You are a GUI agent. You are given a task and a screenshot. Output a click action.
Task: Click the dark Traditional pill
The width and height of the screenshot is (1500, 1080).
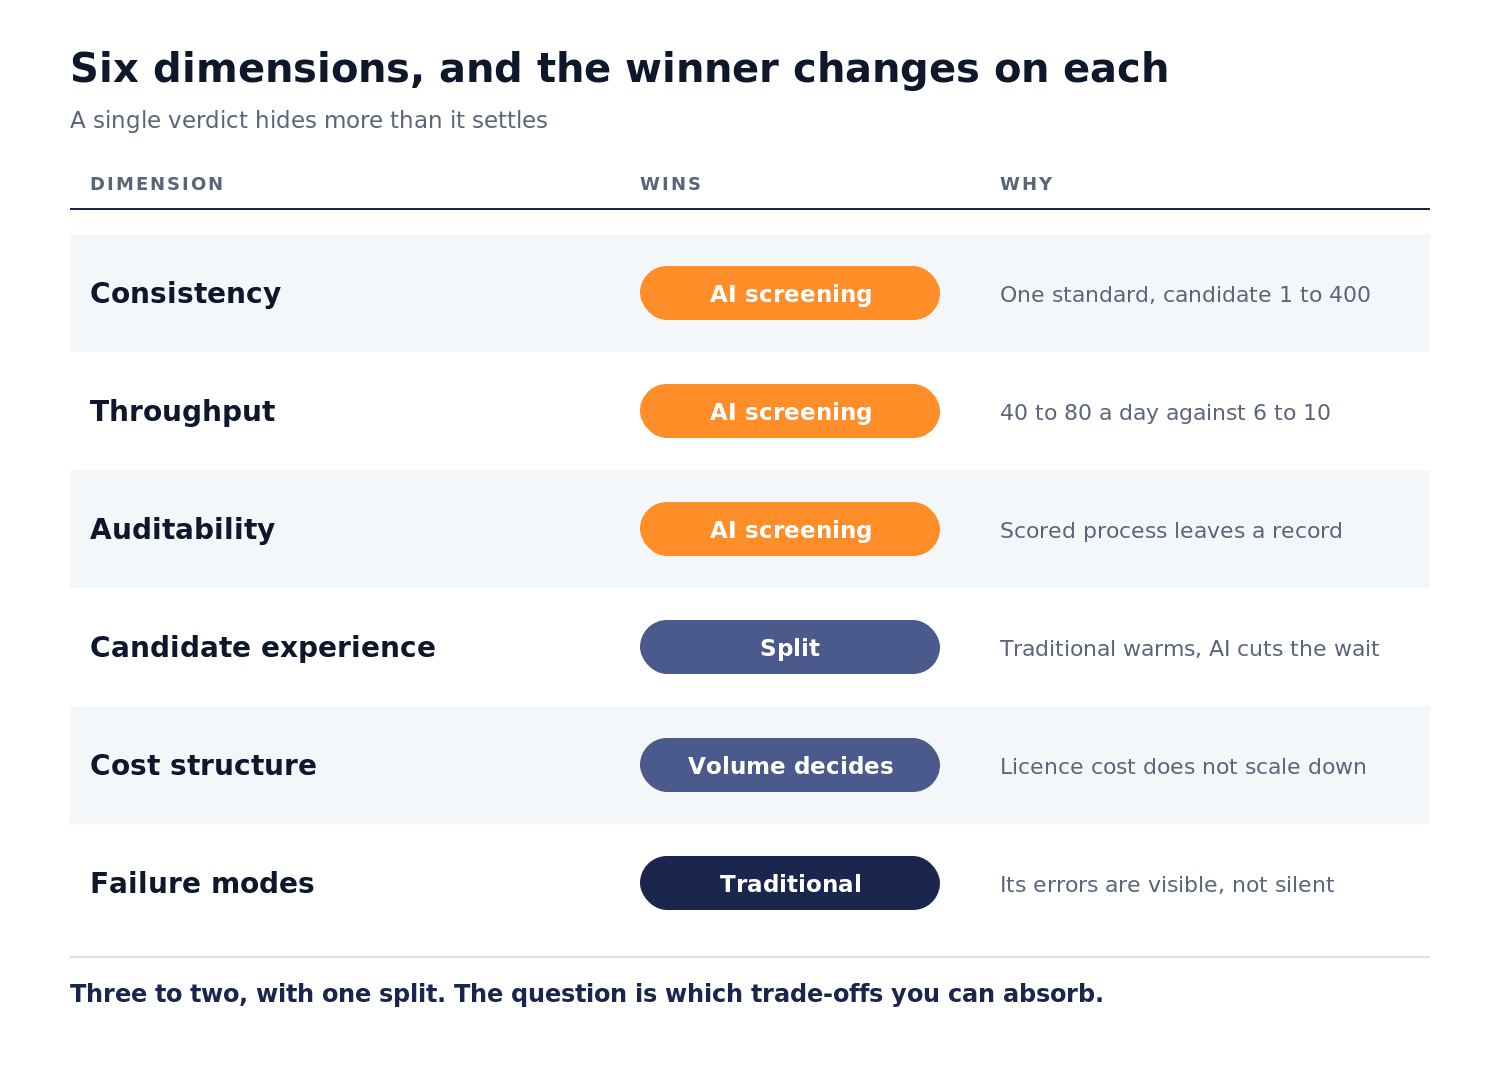tap(790, 883)
